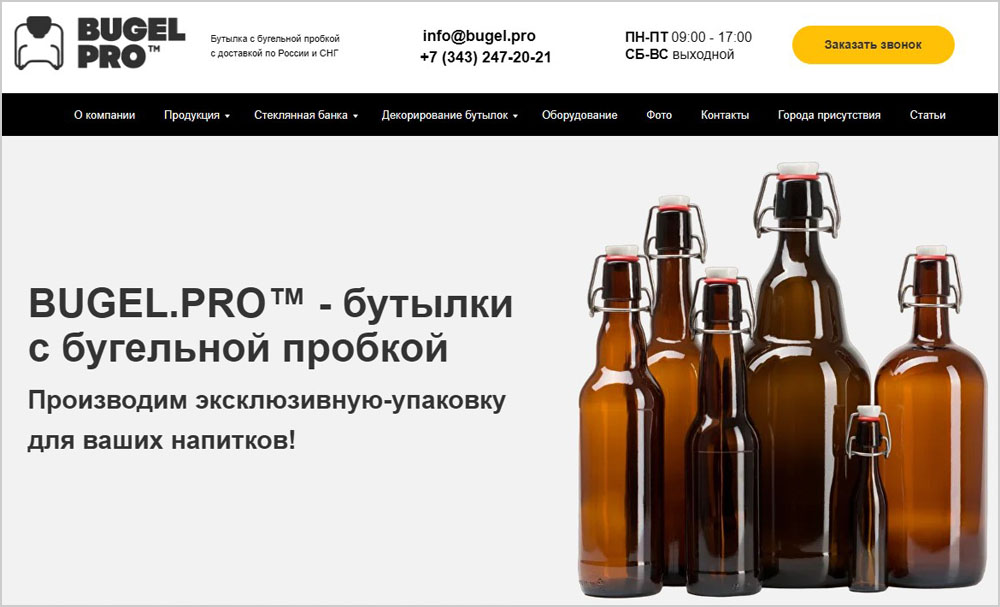Click the 'СБ-ВС выходной' text
Image resolution: width=1000 pixels, height=607 pixels.
679,55
